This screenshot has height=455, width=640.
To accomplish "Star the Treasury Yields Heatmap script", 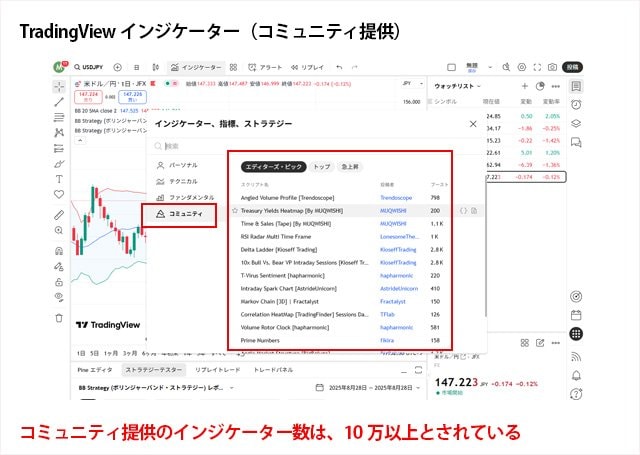I will pyautogui.click(x=235, y=211).
